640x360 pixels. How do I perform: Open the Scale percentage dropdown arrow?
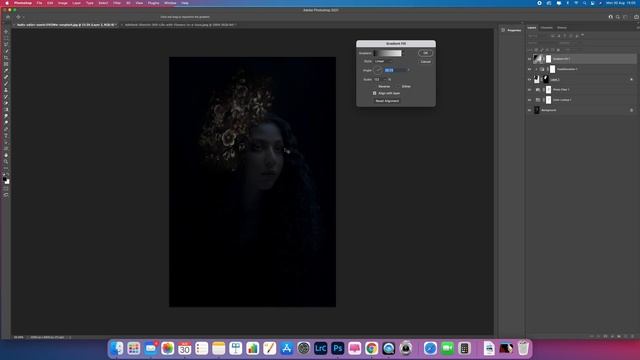coord(385,80)
